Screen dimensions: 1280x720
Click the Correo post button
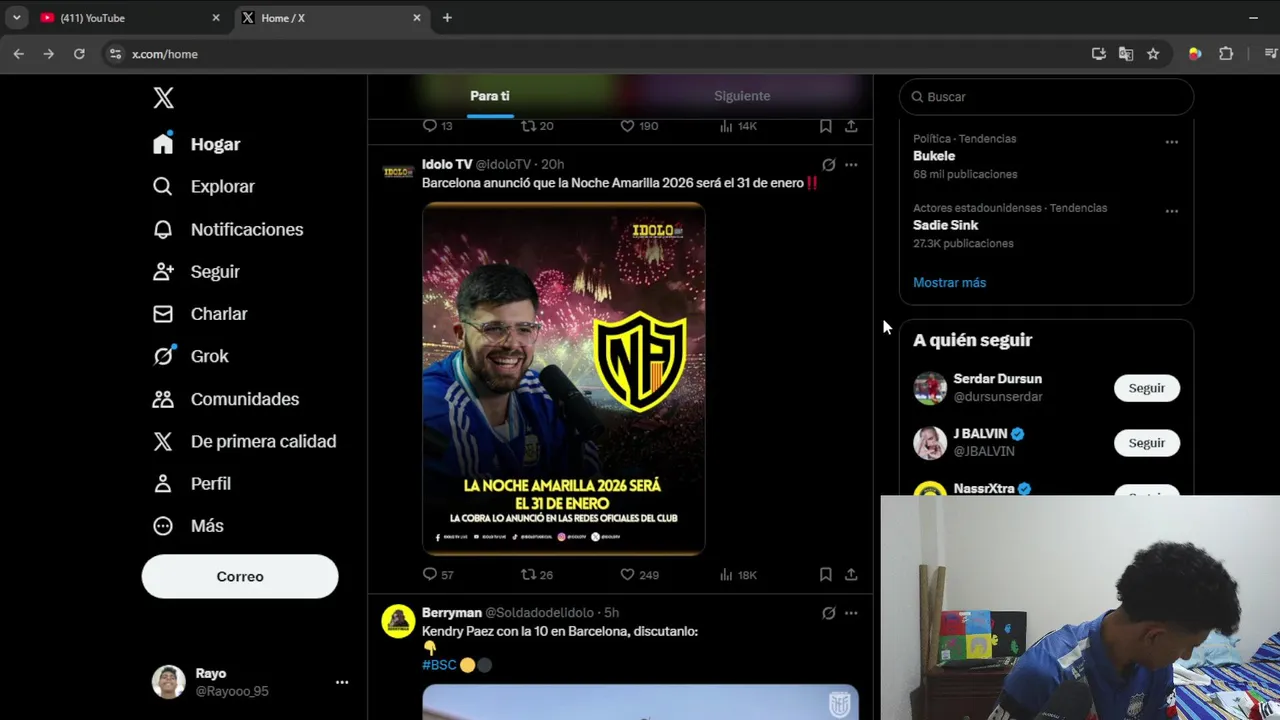[240, 576]
